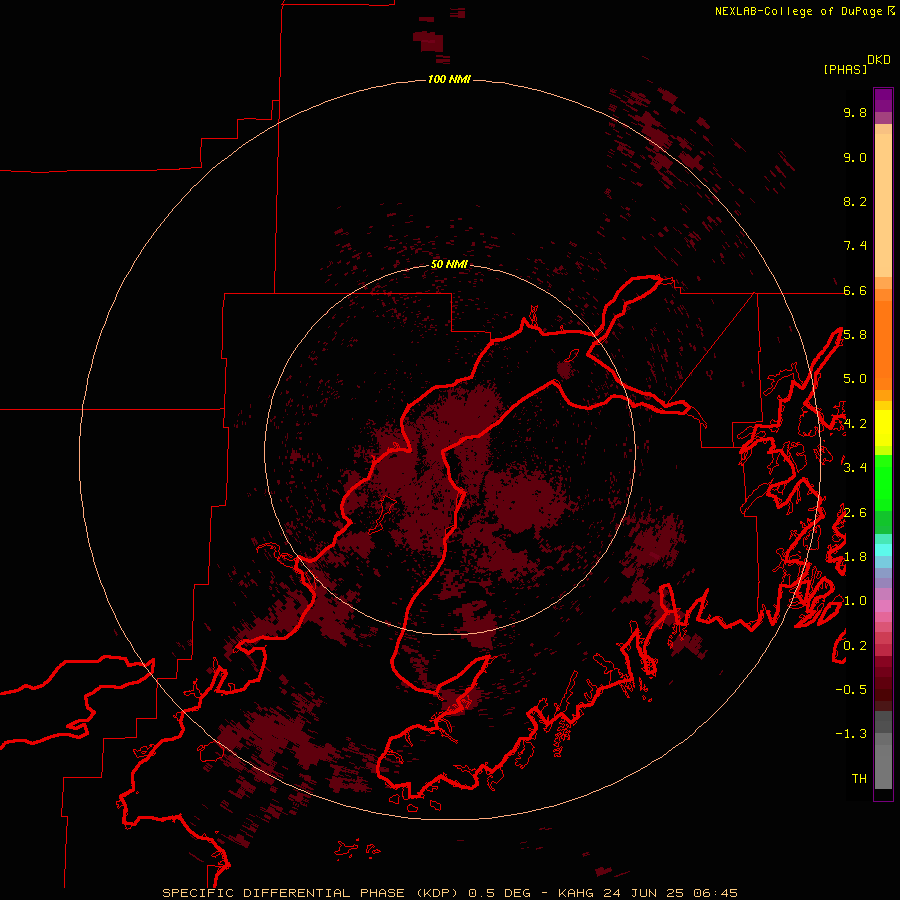Click the 8.2 color scale value
The height and width of the screenshot is (900, 900).
[855, 201]
